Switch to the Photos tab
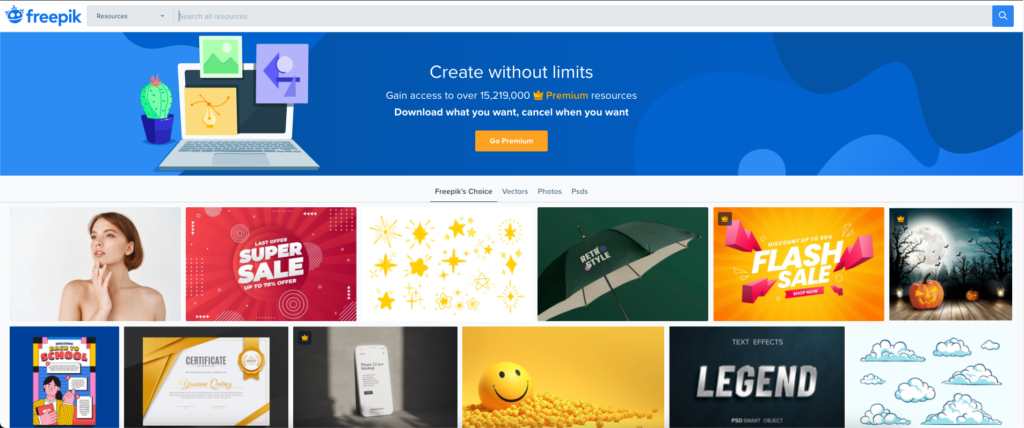The image size is (1024, 428). point(549,191)
